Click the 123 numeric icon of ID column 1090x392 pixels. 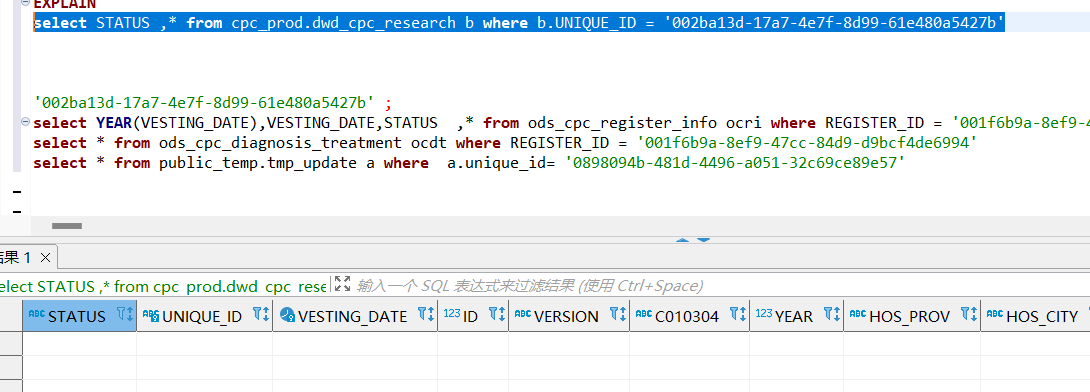452,313
